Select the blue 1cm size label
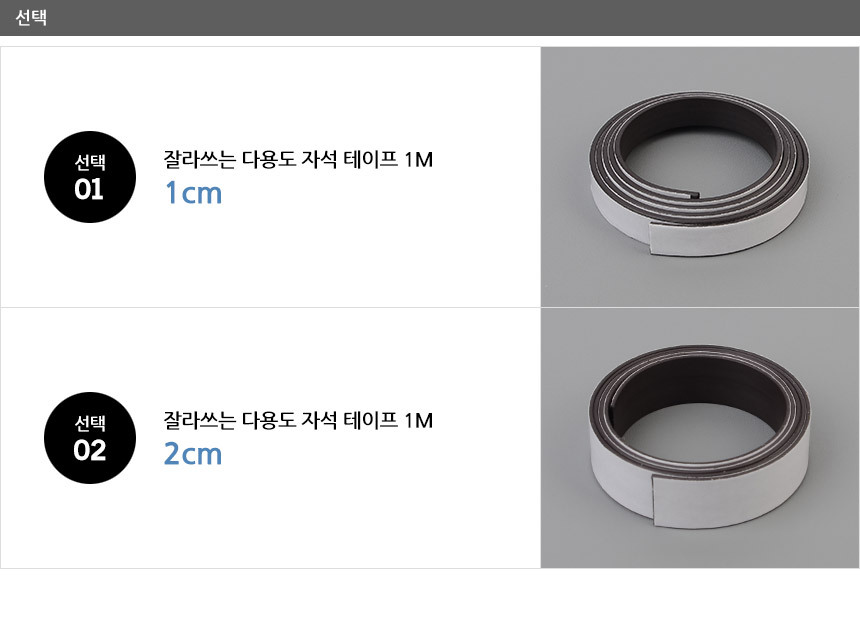860x628 pixels. click(193, 193)
